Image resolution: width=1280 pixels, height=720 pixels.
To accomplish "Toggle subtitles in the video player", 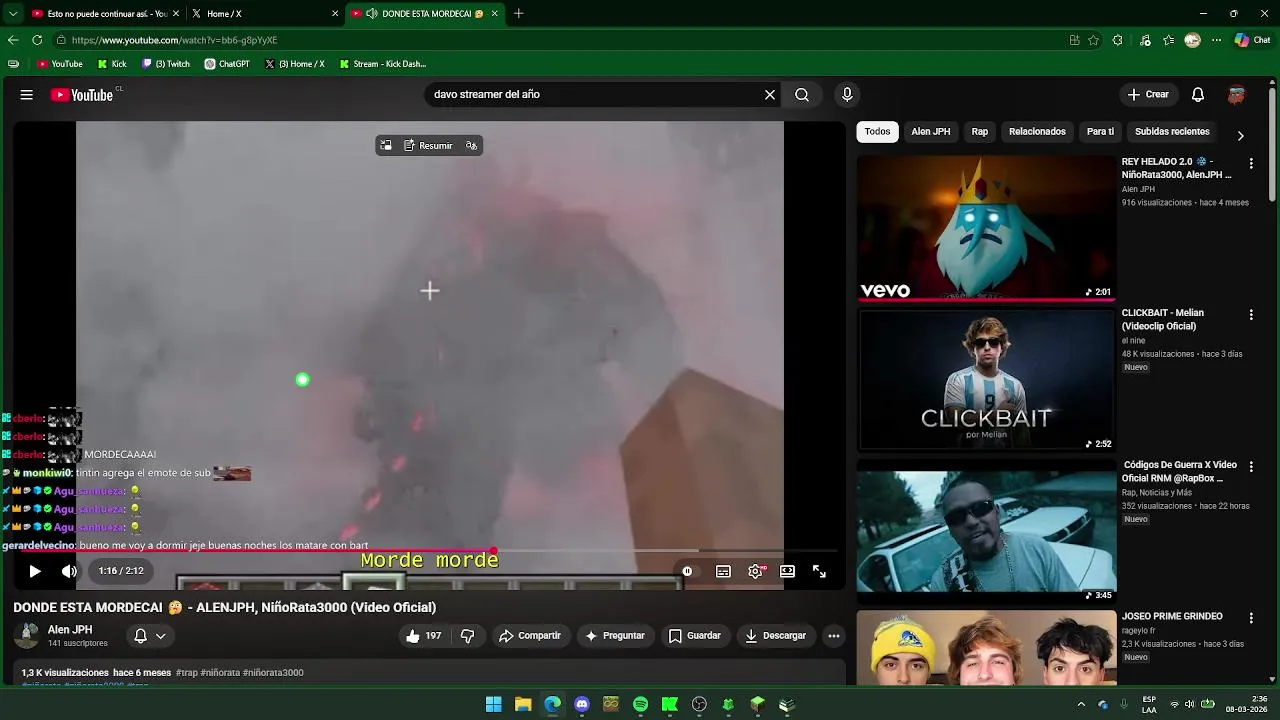I will (x=723, y=571).
